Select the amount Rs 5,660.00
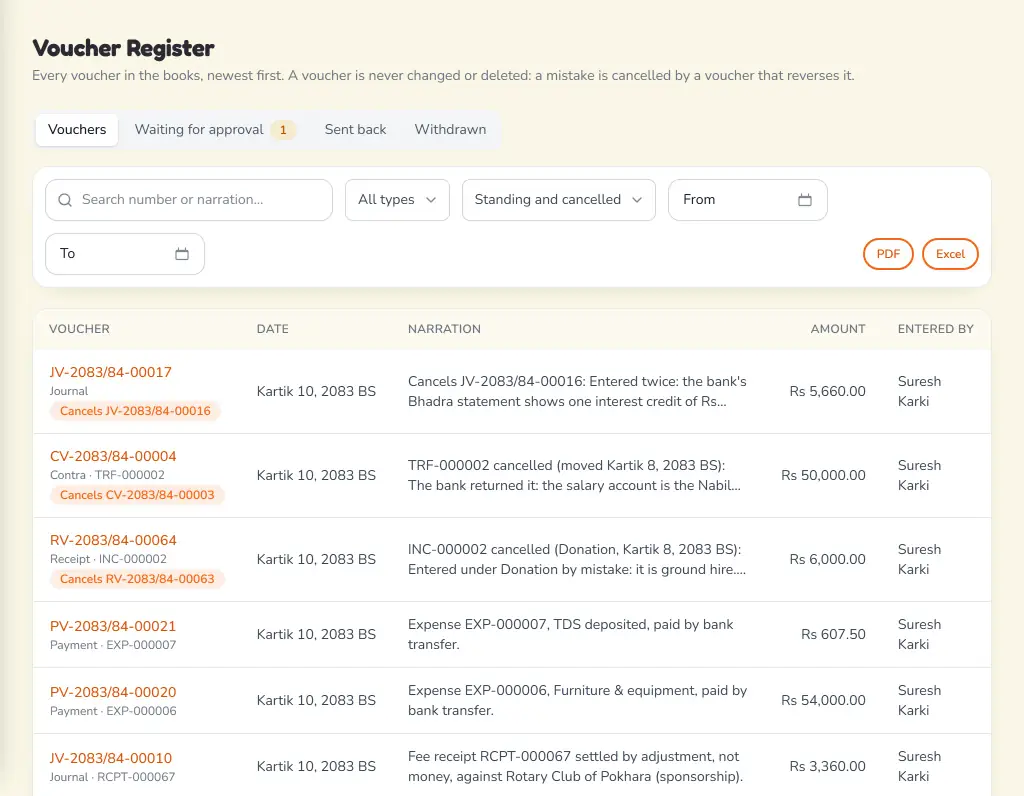This screenshot has height=796, width=1024. [827, 391]
